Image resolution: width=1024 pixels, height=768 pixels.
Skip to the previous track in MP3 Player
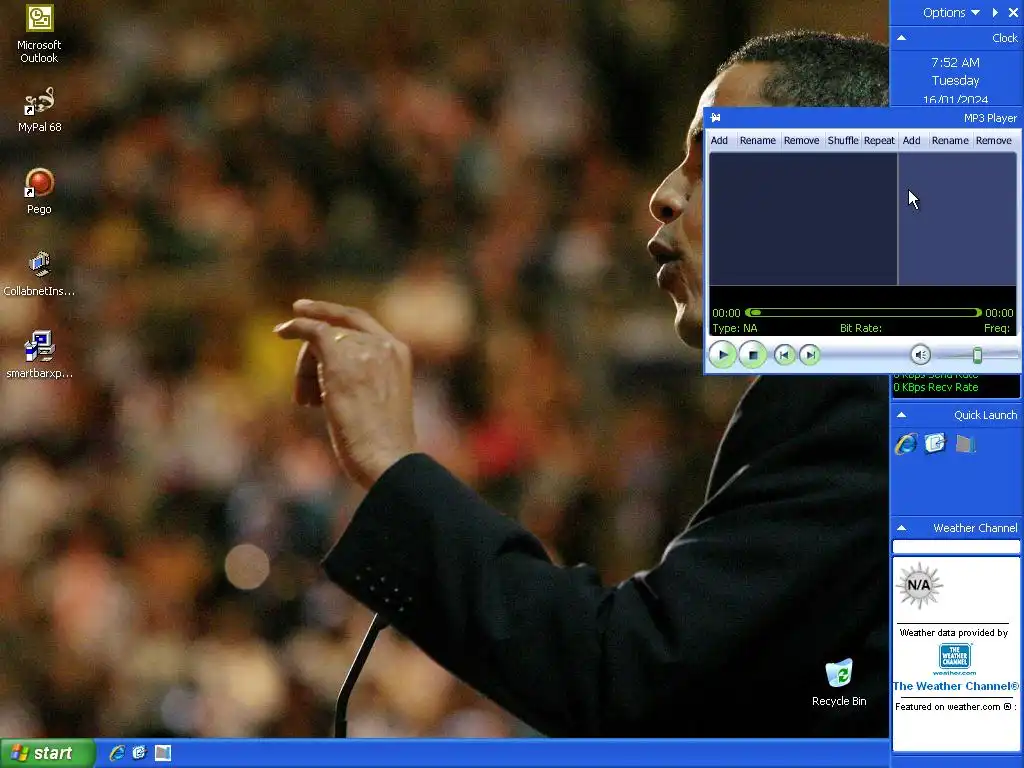pos(784,355)
